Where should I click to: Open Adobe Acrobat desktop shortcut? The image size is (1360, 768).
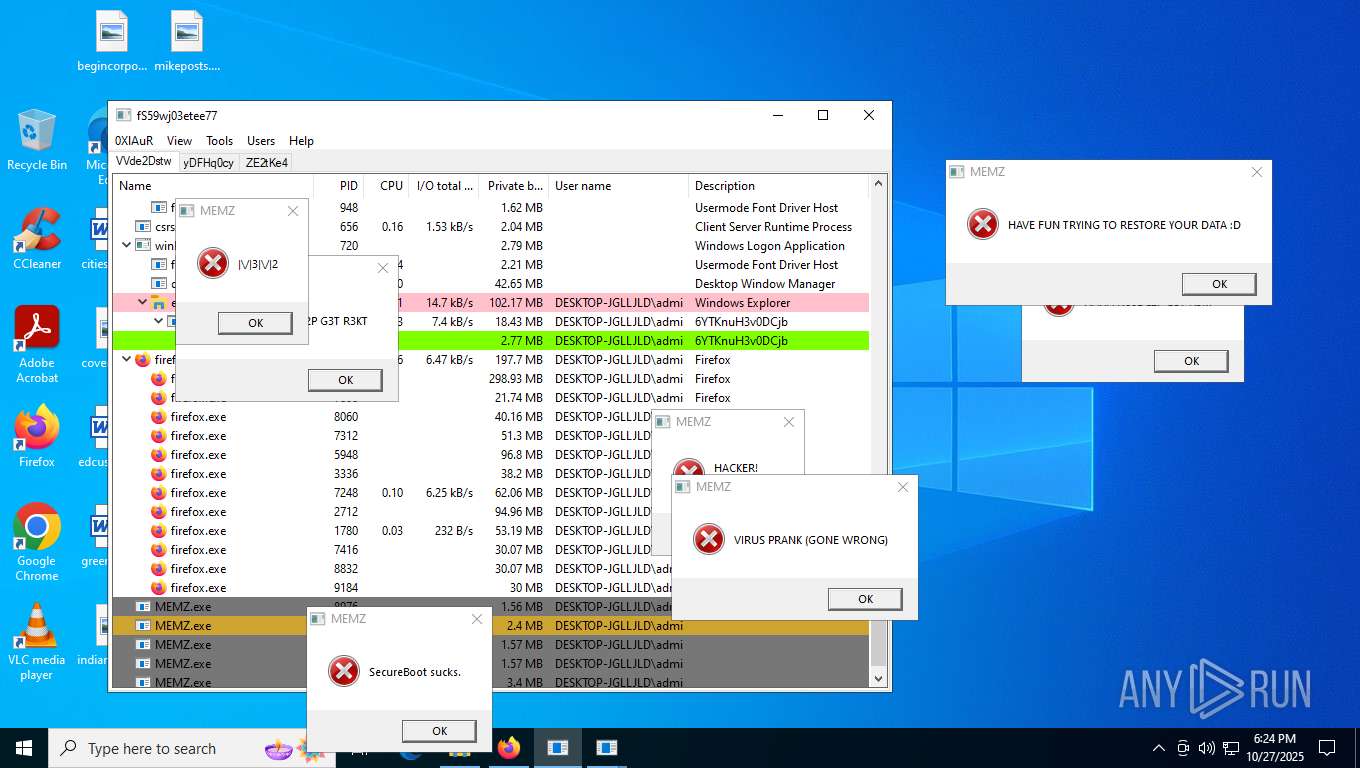pyautogui.click(x=36, y=344)
